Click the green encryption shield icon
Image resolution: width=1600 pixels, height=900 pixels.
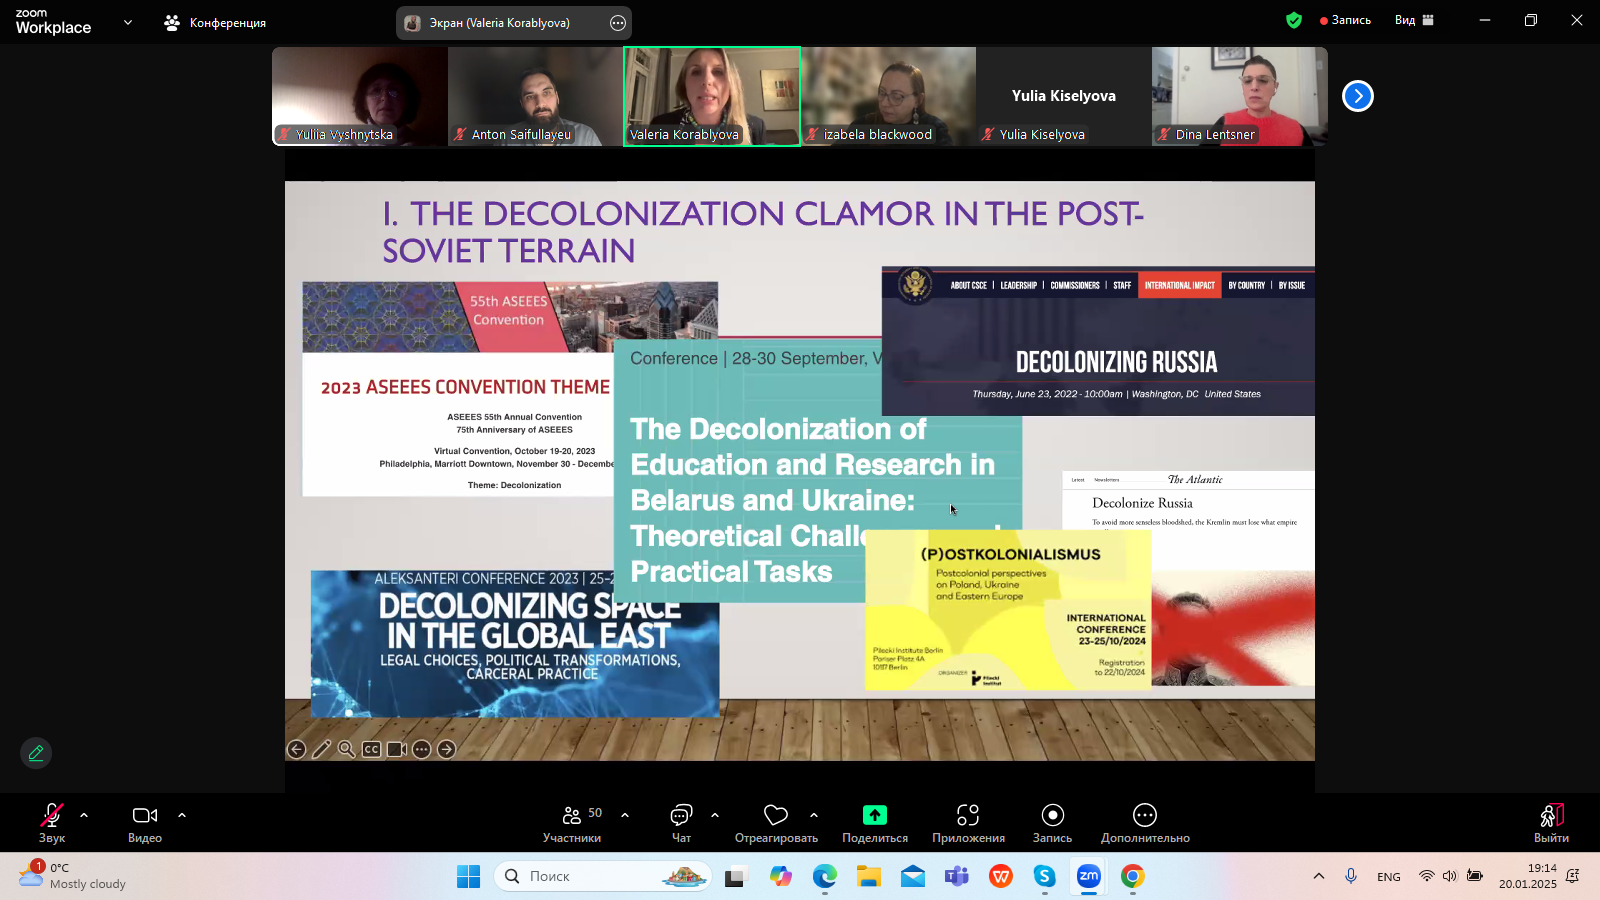pos(1294,20)
